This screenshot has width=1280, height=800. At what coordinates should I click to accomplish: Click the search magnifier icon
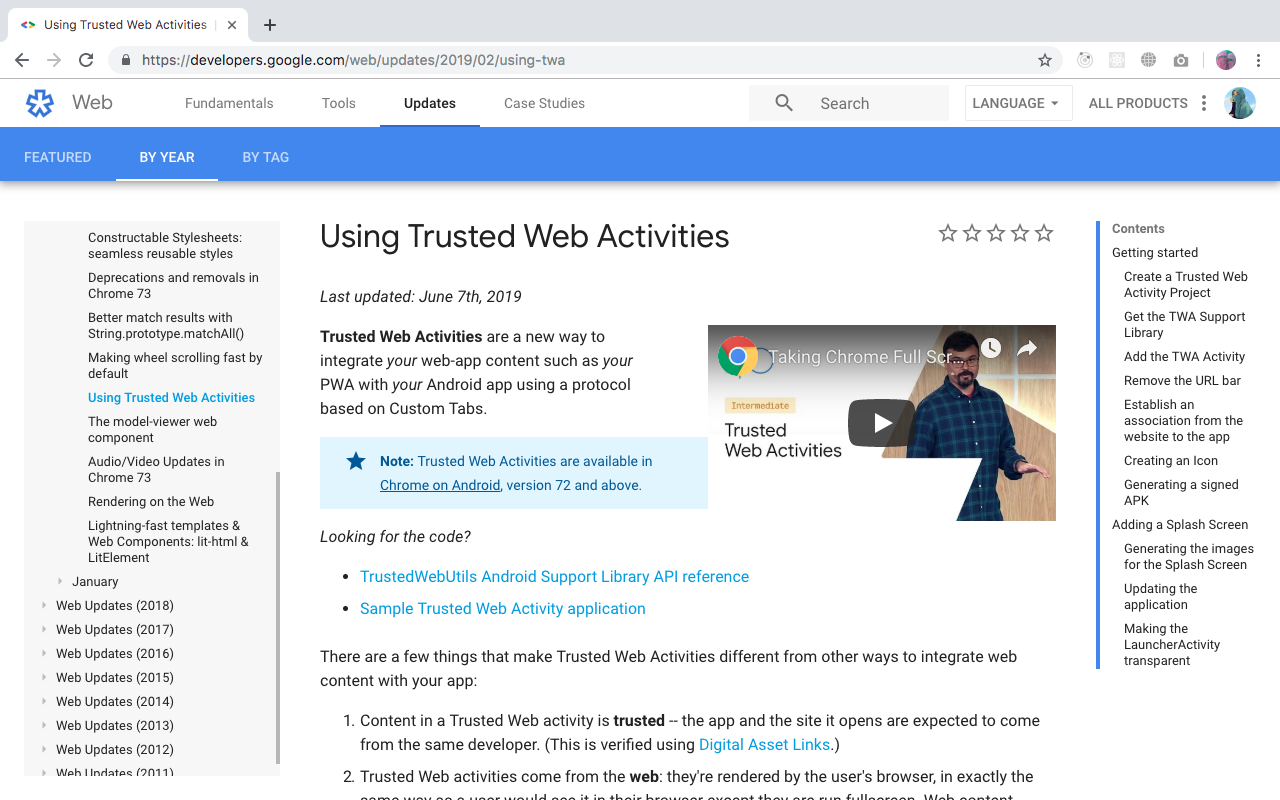[784, 103]
